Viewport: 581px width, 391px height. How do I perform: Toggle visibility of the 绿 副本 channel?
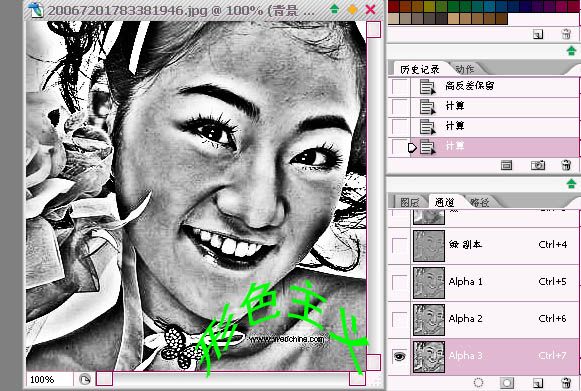[x=399, y=245]
